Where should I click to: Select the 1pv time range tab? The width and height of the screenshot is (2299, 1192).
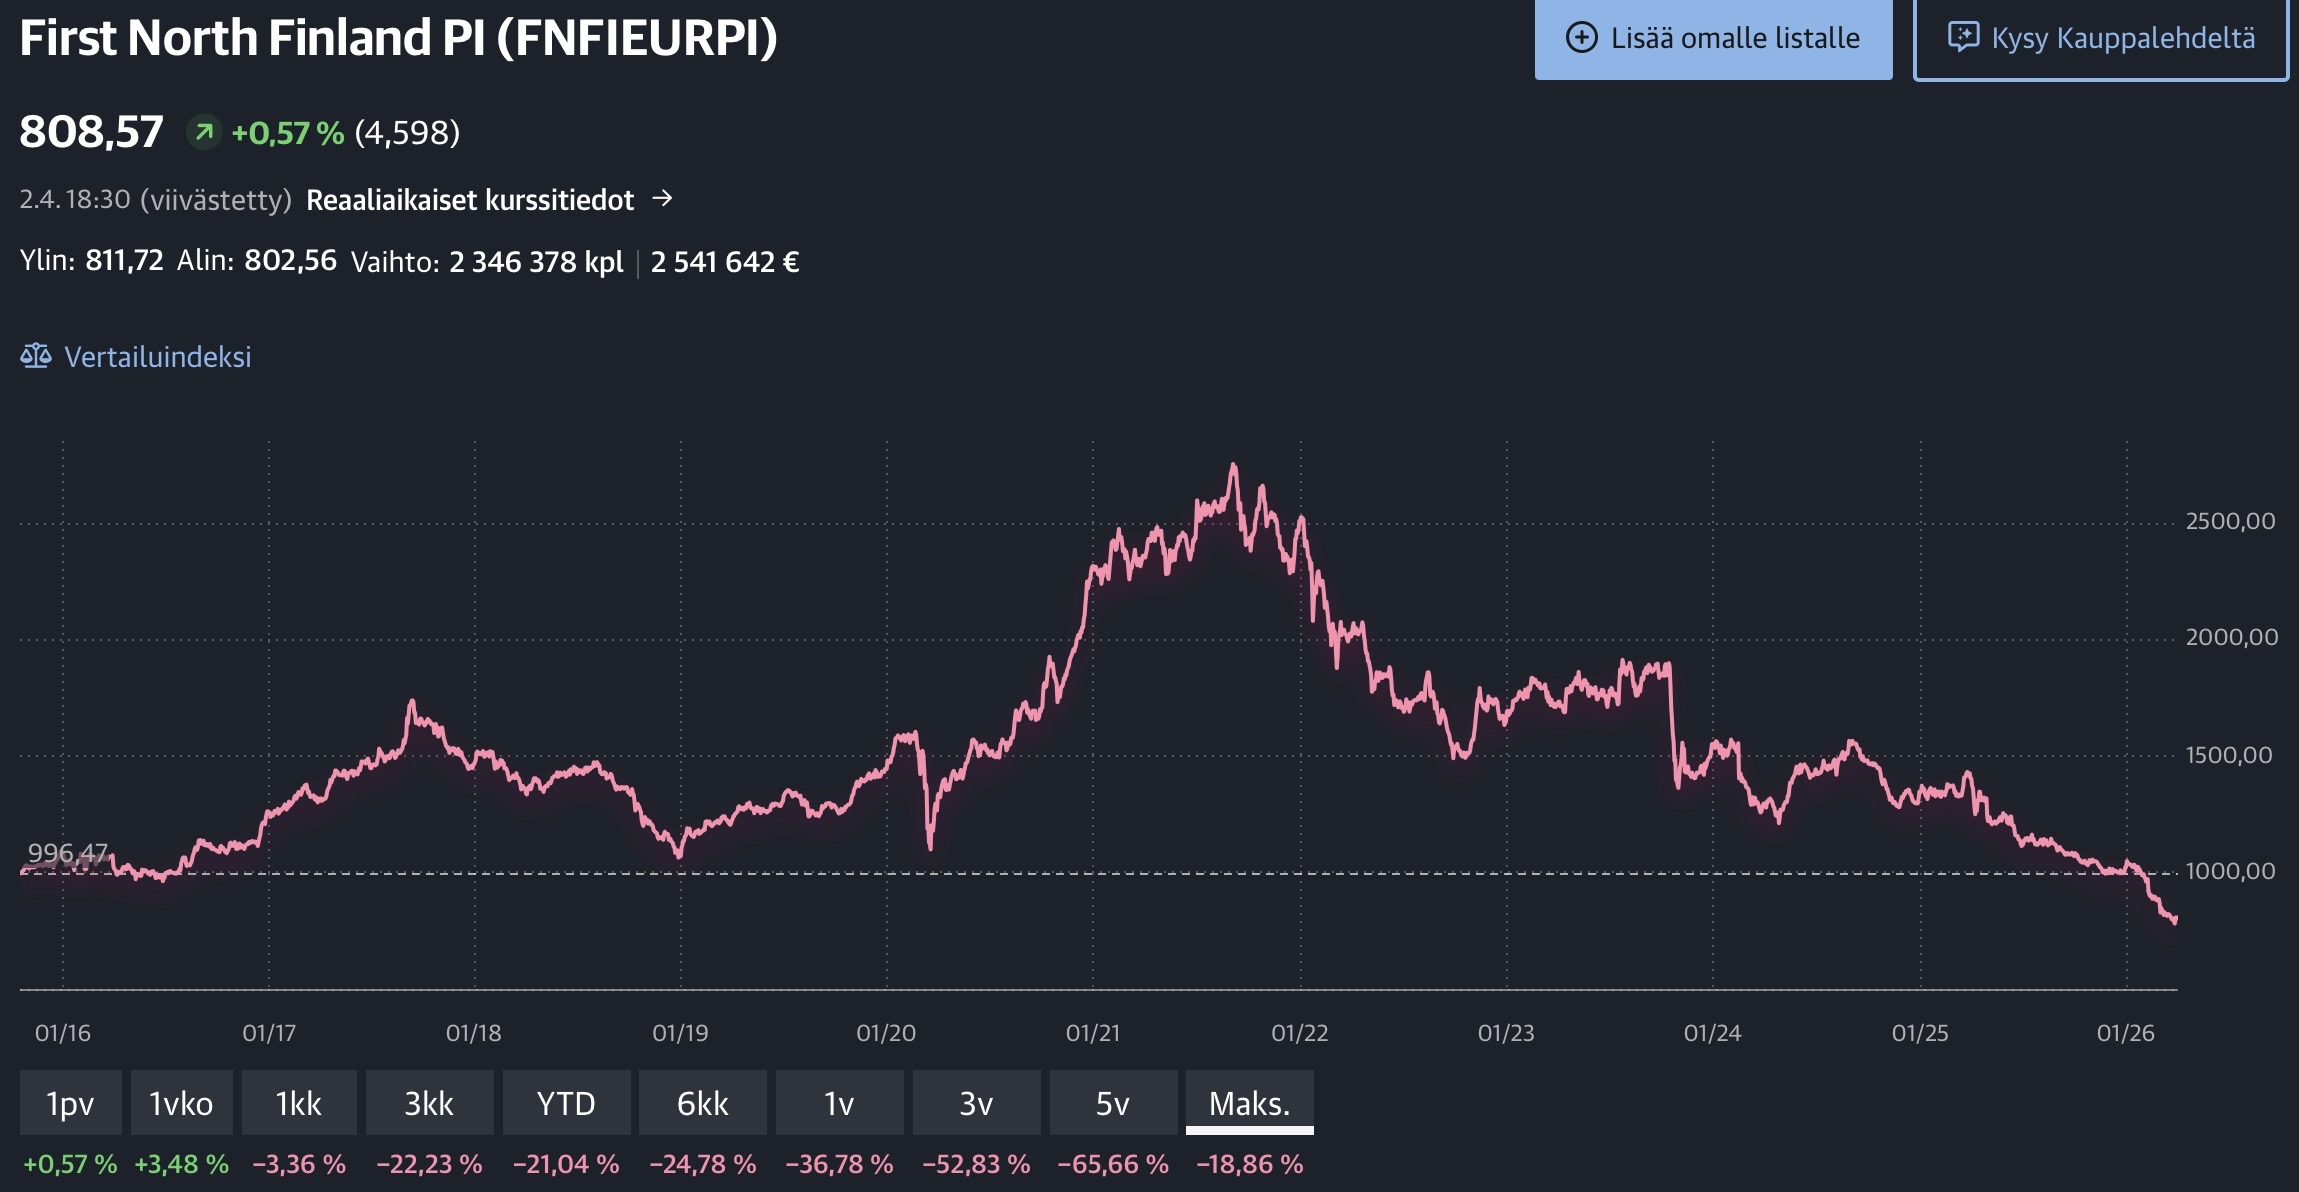70,1103
